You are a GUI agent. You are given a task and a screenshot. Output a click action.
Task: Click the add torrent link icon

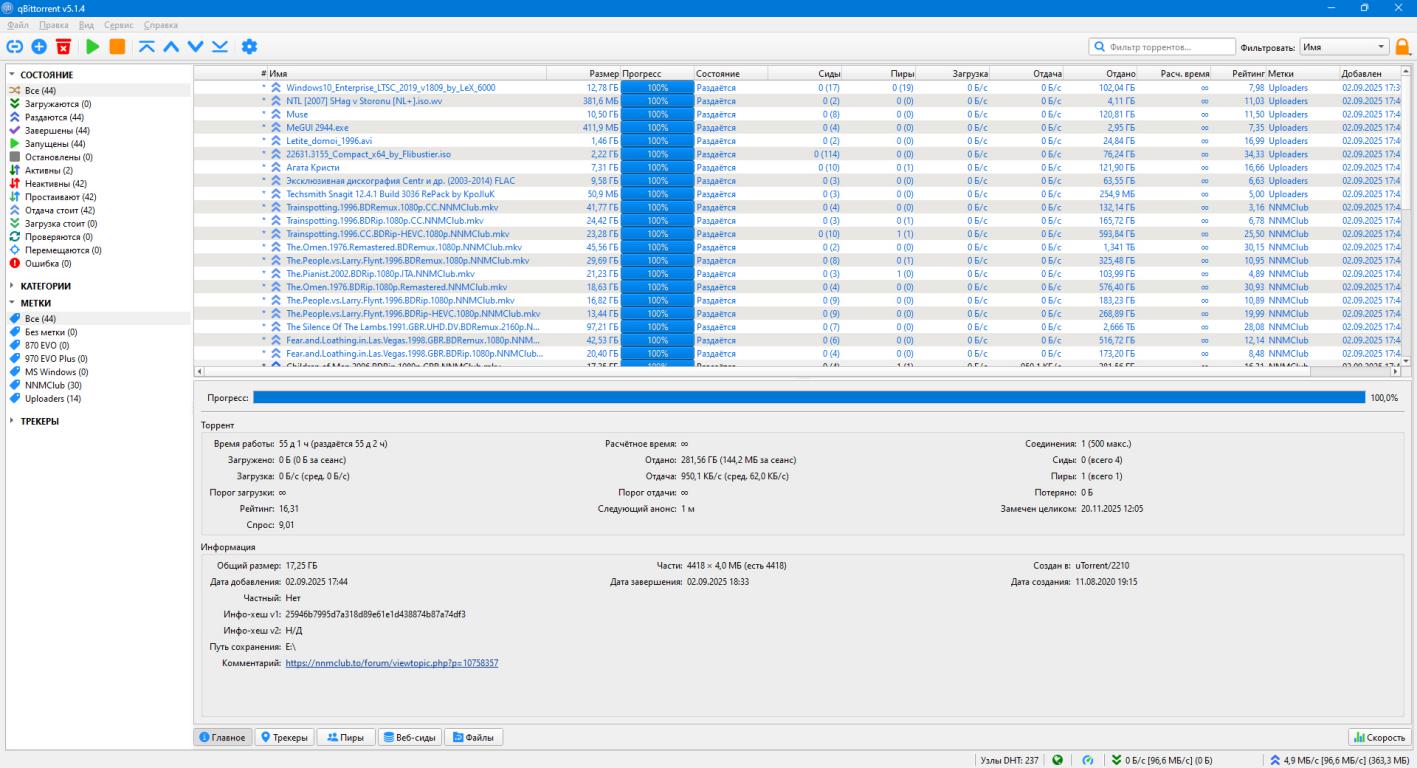pos(14,47)
